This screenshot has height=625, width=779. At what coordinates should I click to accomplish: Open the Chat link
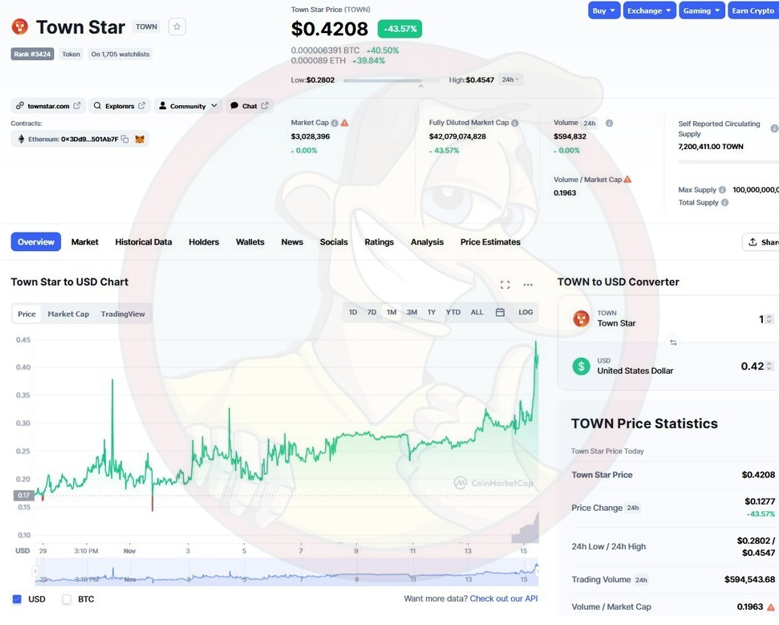[249, 106]
